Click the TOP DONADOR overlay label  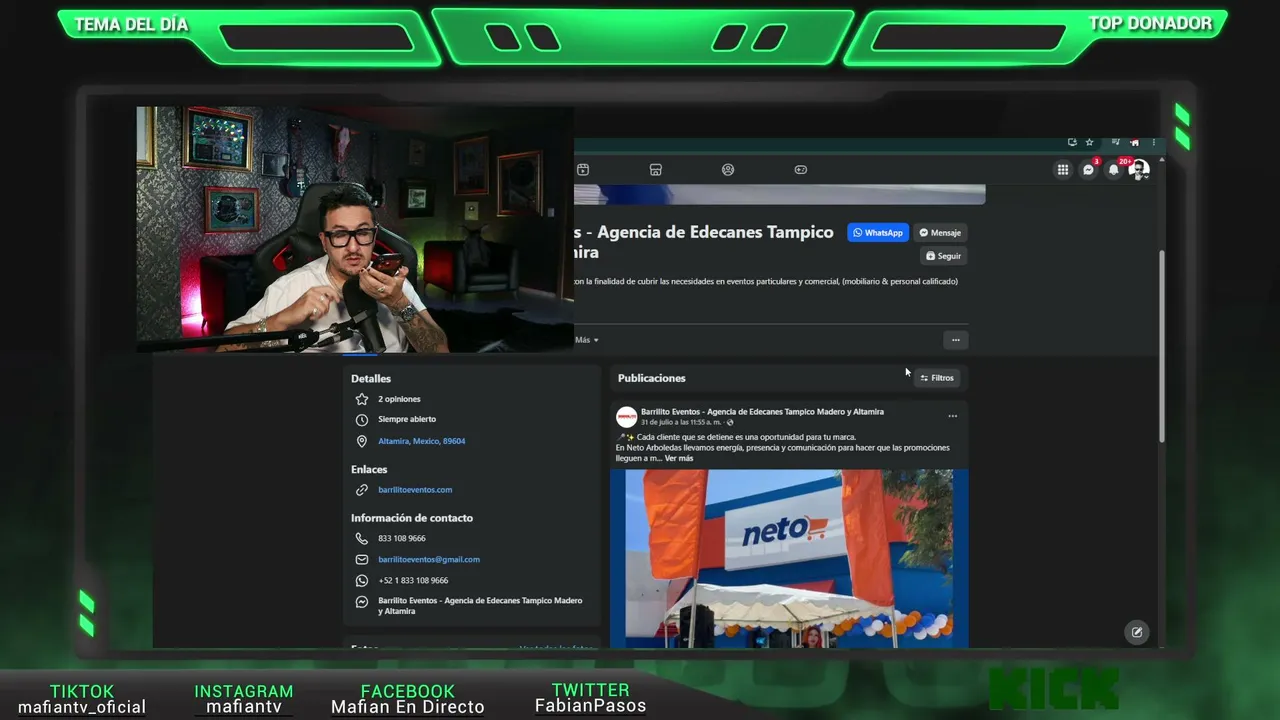click(x=1150, y=24)
